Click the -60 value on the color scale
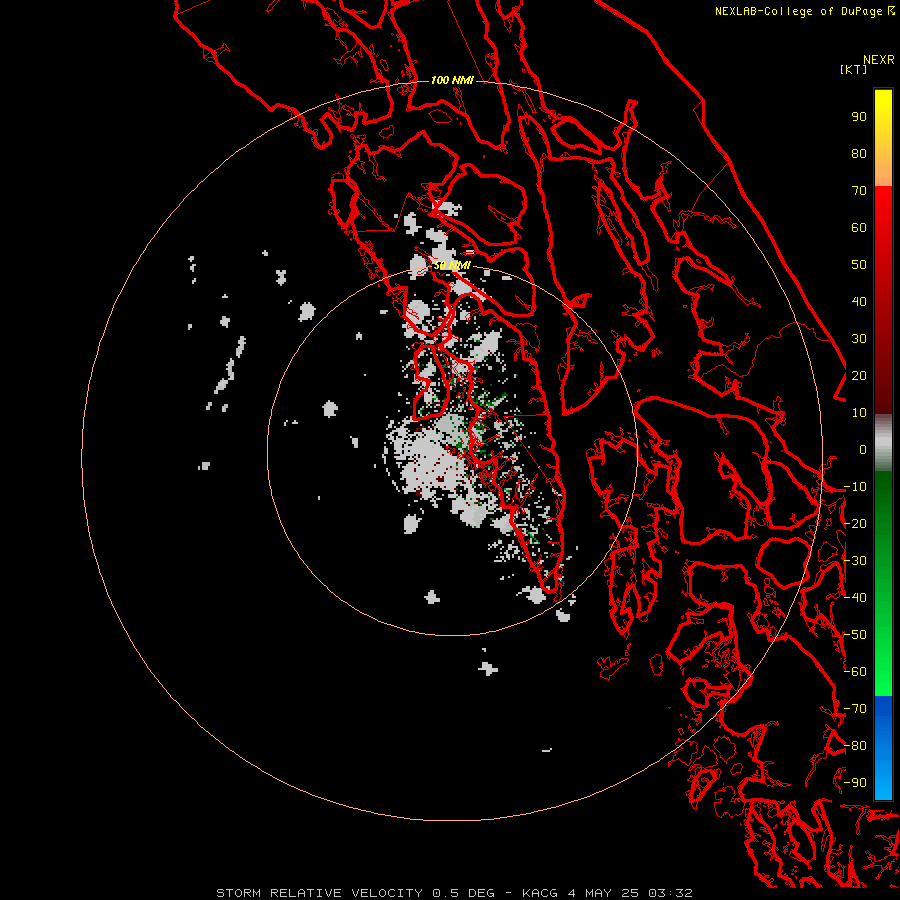The image size is (900, 900). click(x=855, y=672)
